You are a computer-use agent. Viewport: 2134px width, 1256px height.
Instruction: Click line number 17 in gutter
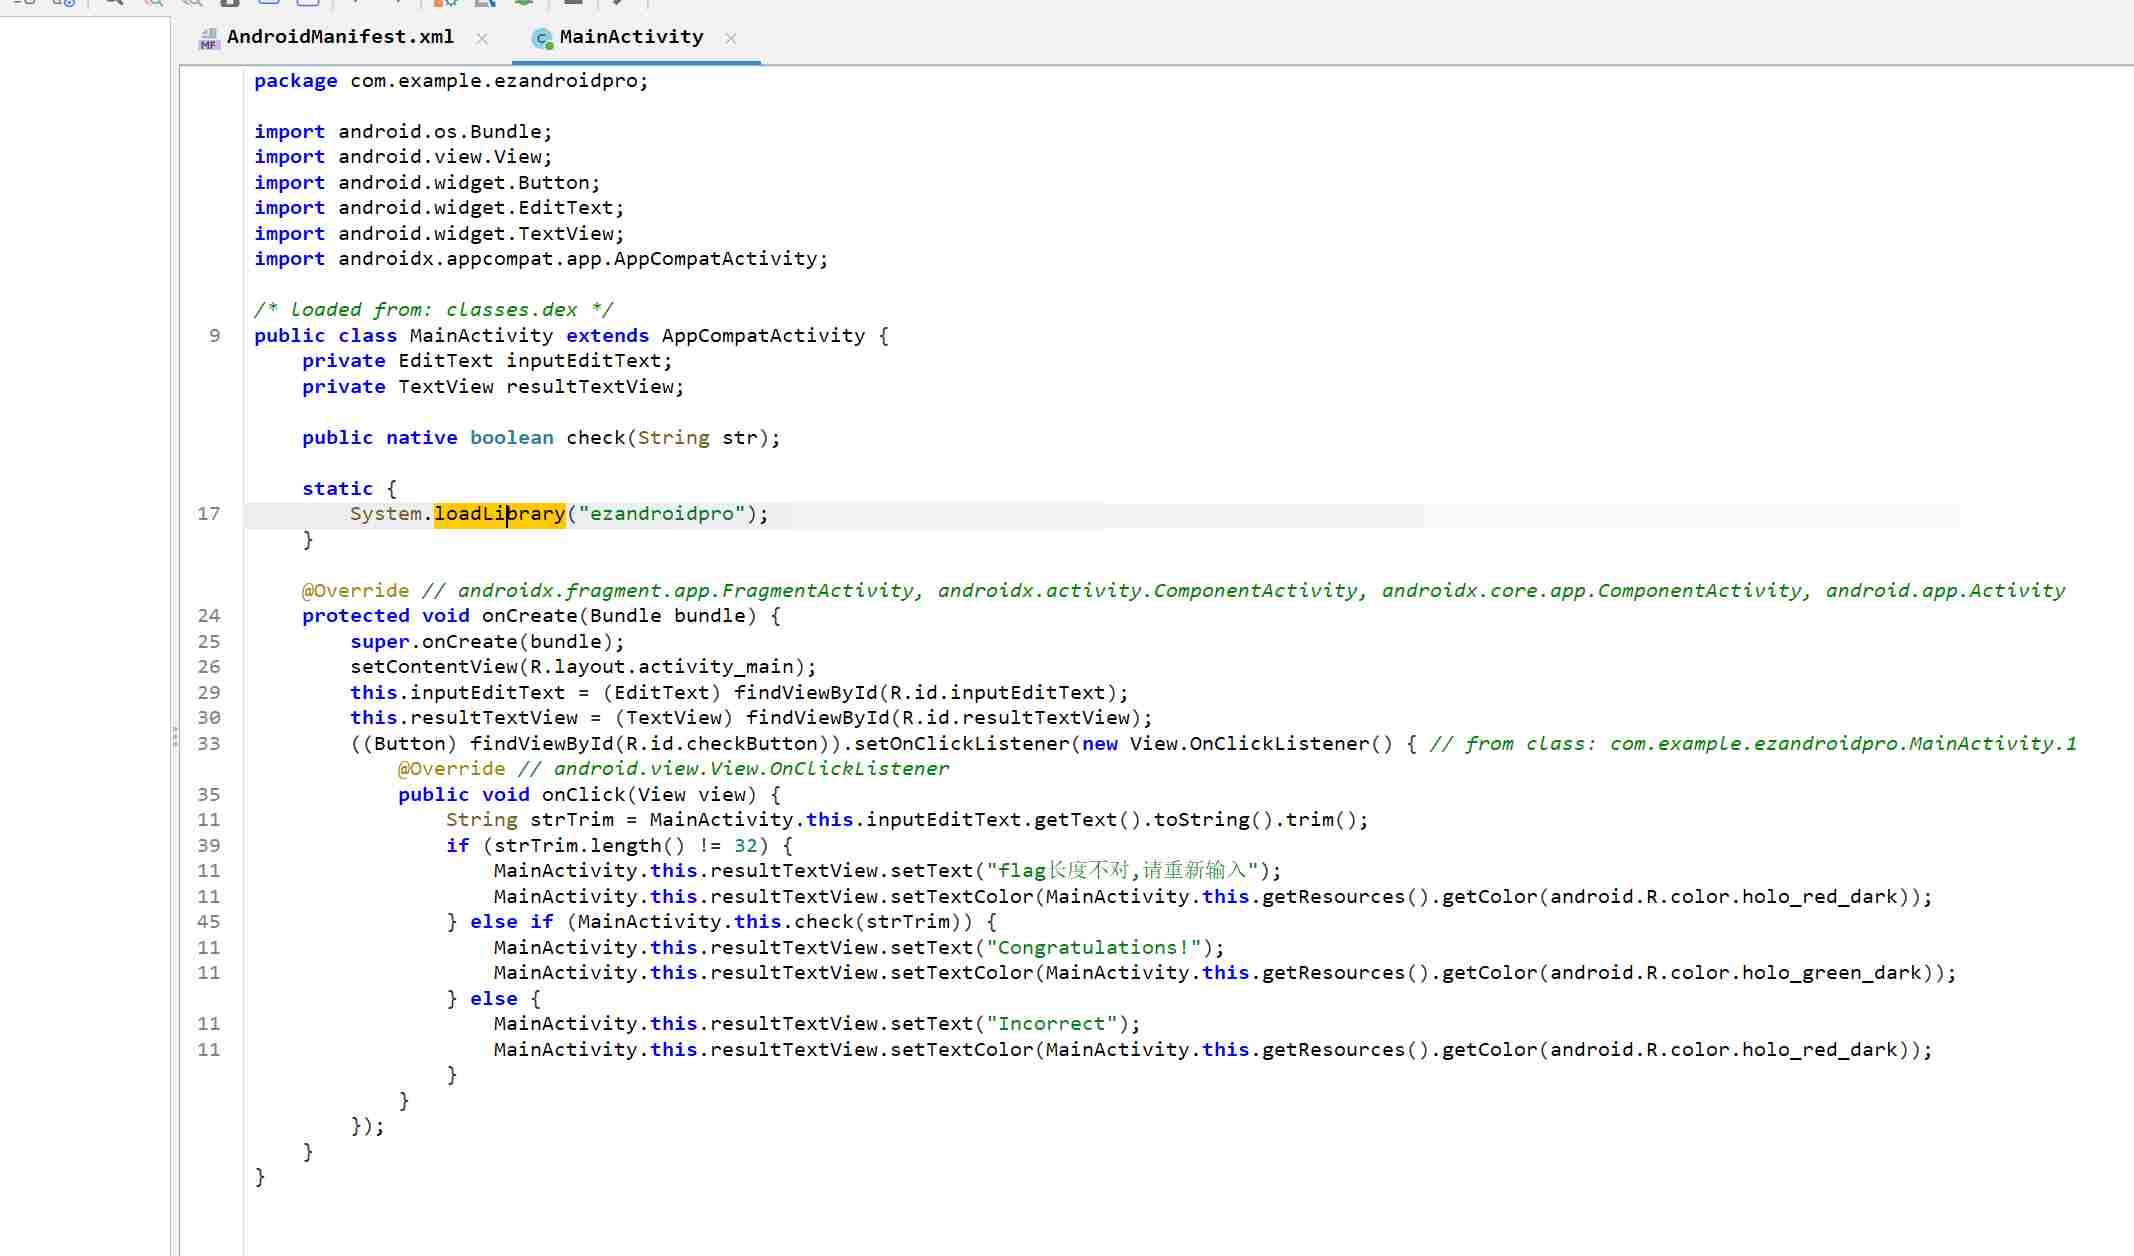coord(208,514)
